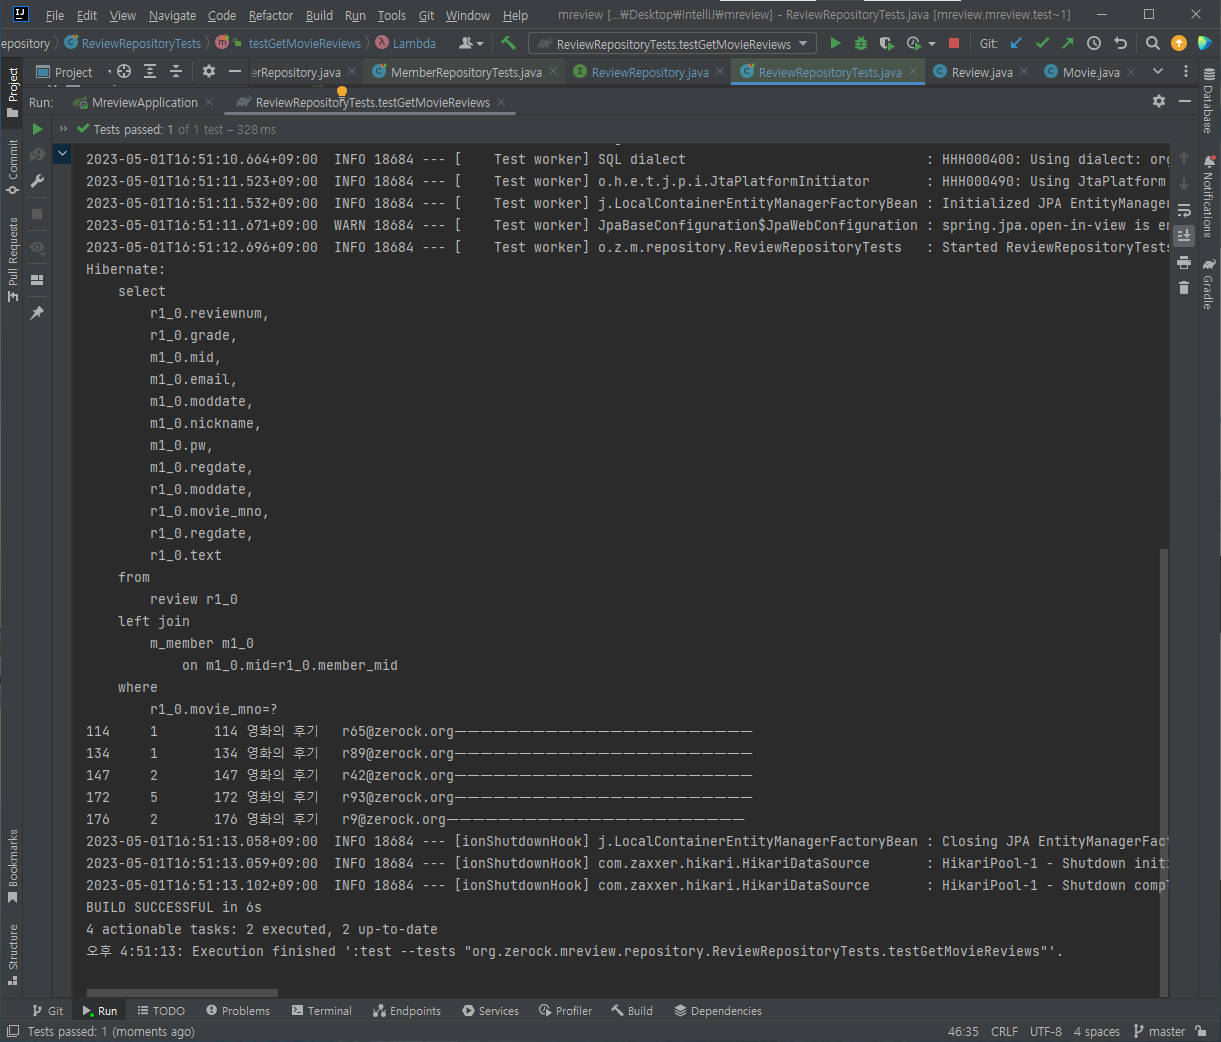Open Project view options gear
Image resolution: width=1221 pixels, height=1042 pixels.
click(209, 71)
